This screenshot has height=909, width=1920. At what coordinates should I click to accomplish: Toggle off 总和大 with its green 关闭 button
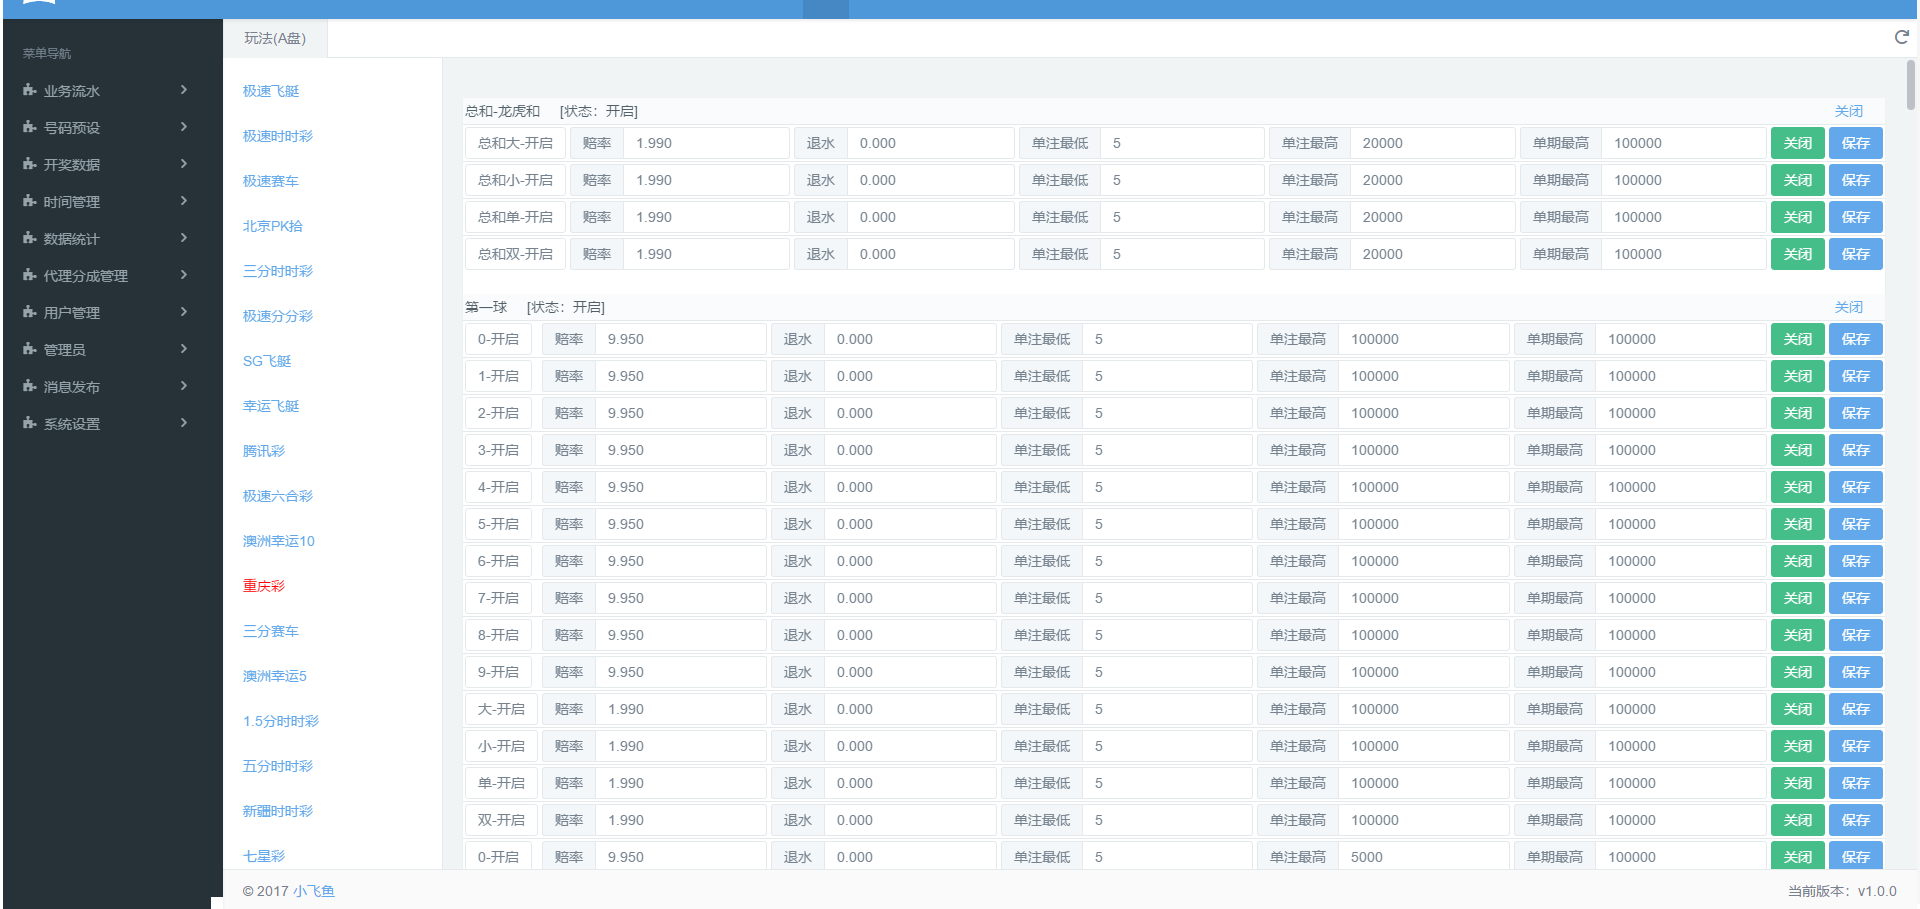pyautogui.click(x=1797, y=143)
